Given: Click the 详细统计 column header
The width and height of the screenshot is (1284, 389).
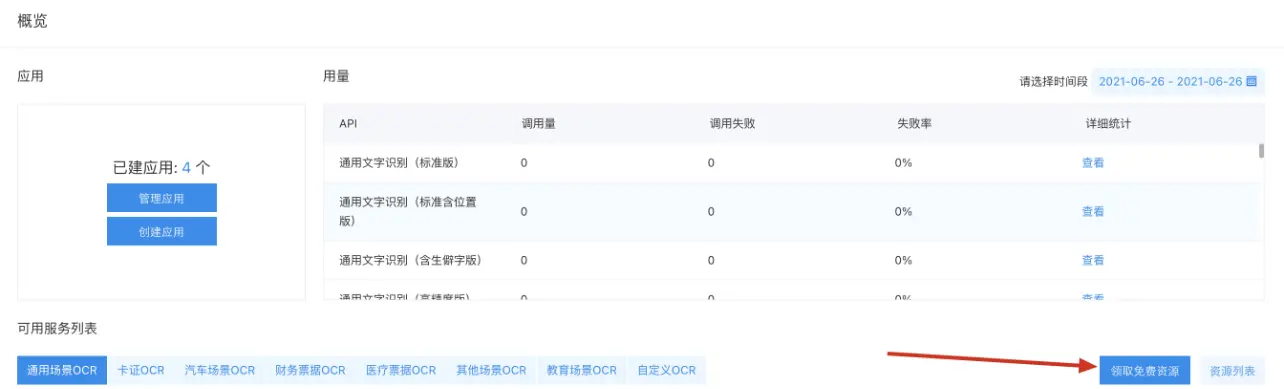Looking at the screenshot, I should [1108, 123].
